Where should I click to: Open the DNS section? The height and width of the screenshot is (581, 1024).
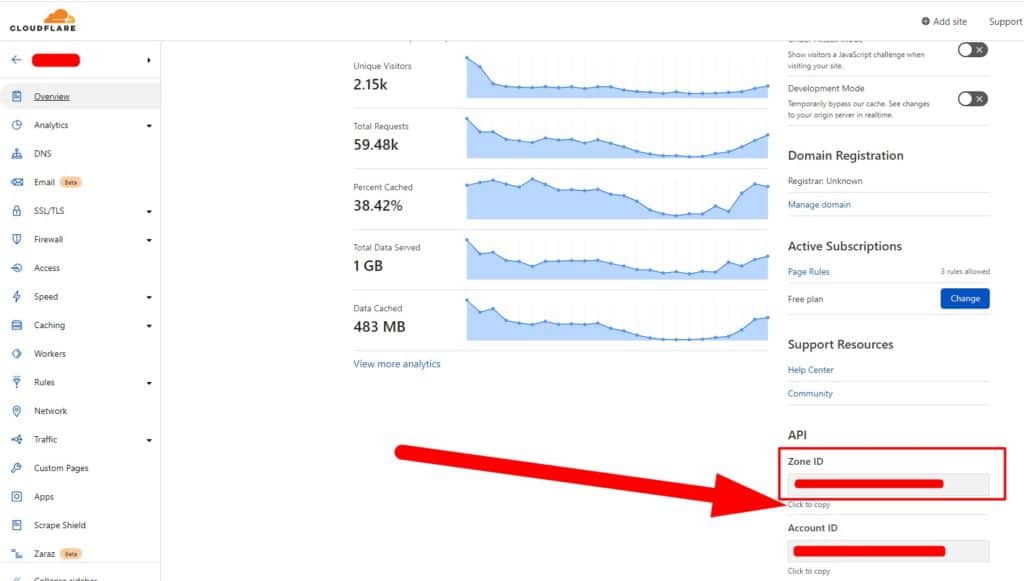(42, 153)
